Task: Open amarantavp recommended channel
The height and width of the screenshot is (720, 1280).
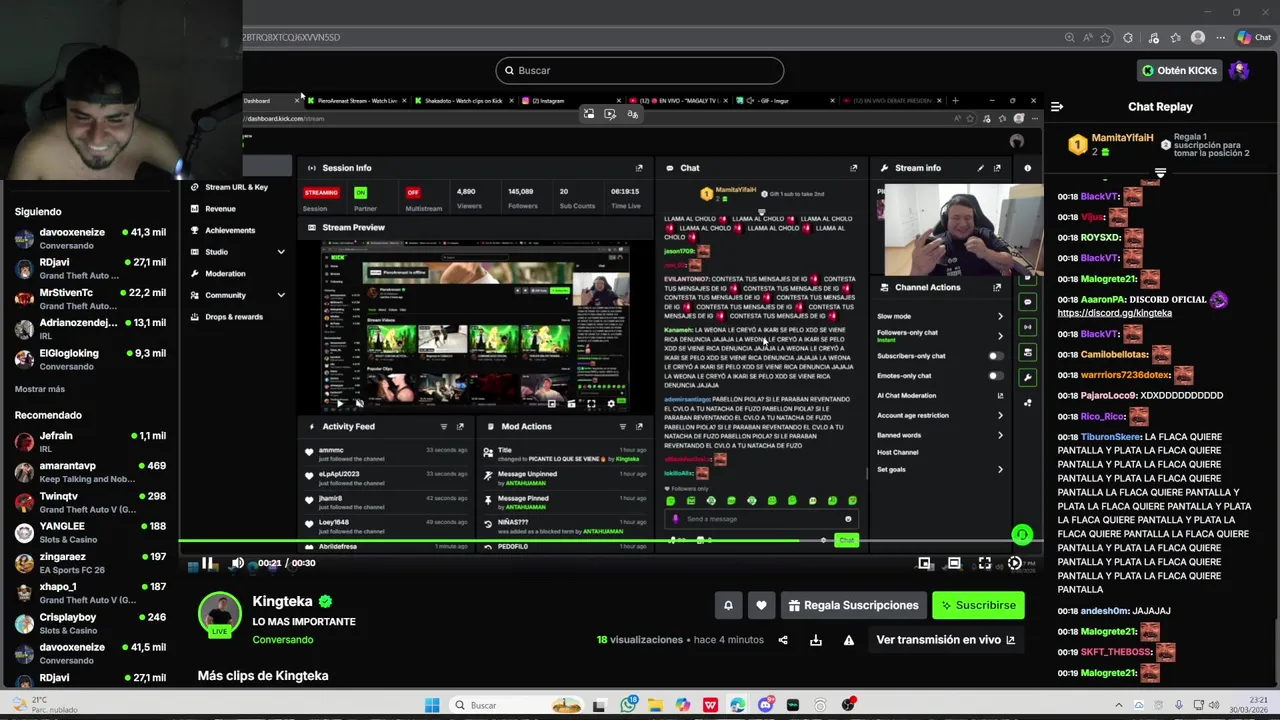Action: (90, 472)
